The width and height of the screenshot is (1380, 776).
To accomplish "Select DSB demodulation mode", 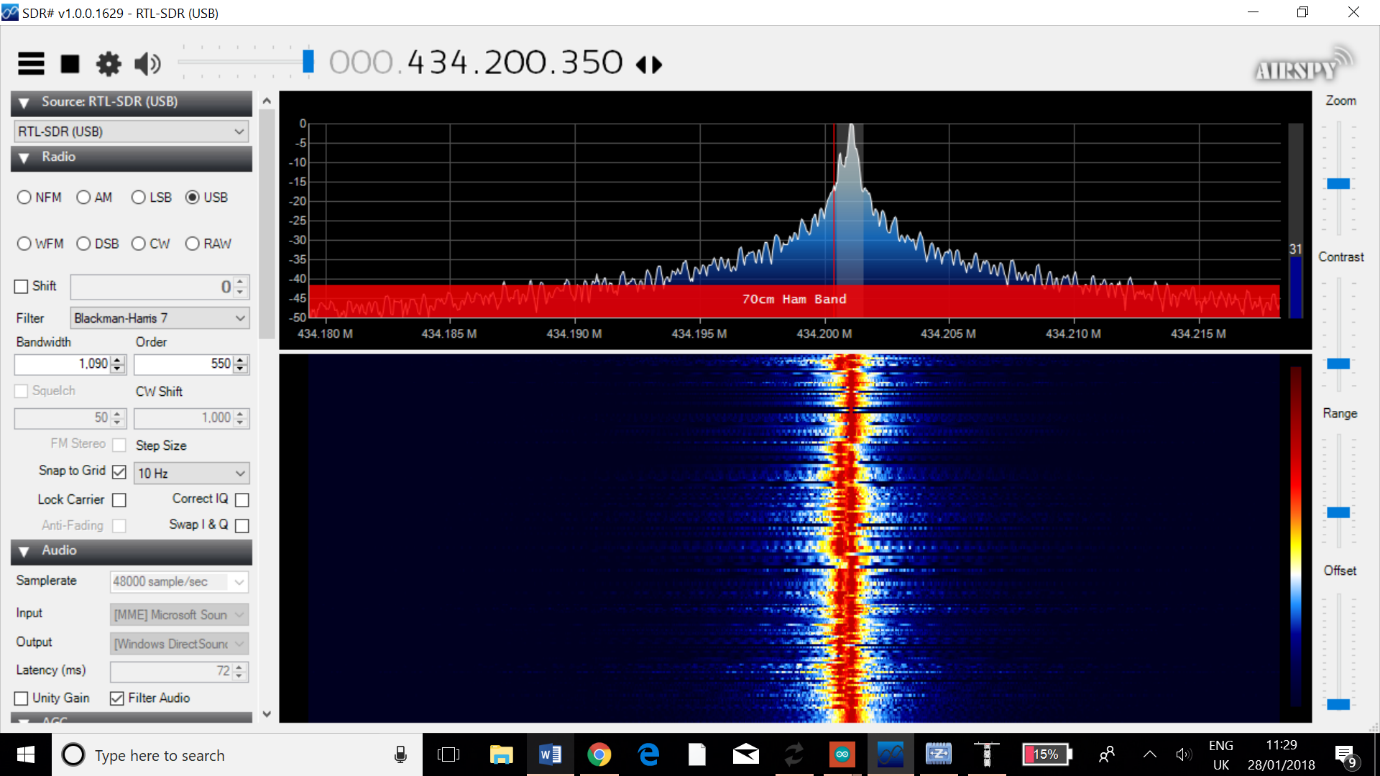I will tap(83, 244).
